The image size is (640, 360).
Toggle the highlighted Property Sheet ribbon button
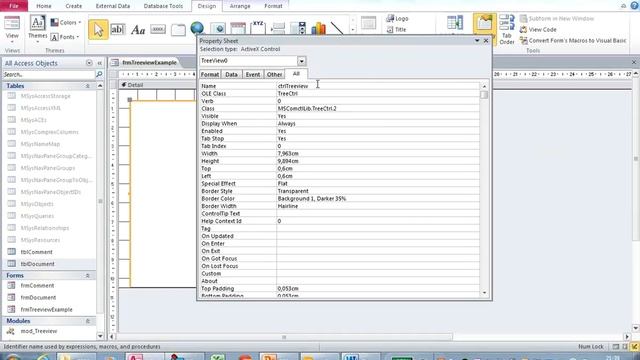(484, 24)
